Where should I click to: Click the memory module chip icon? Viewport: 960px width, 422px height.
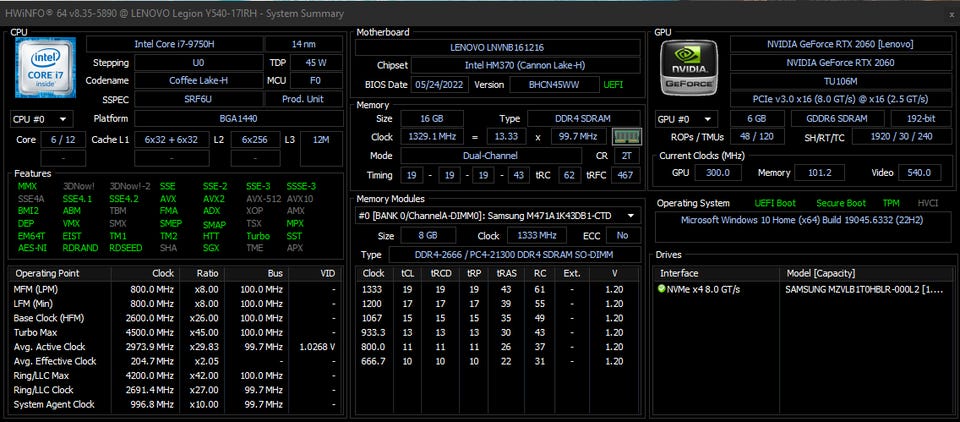coord(627,137)
